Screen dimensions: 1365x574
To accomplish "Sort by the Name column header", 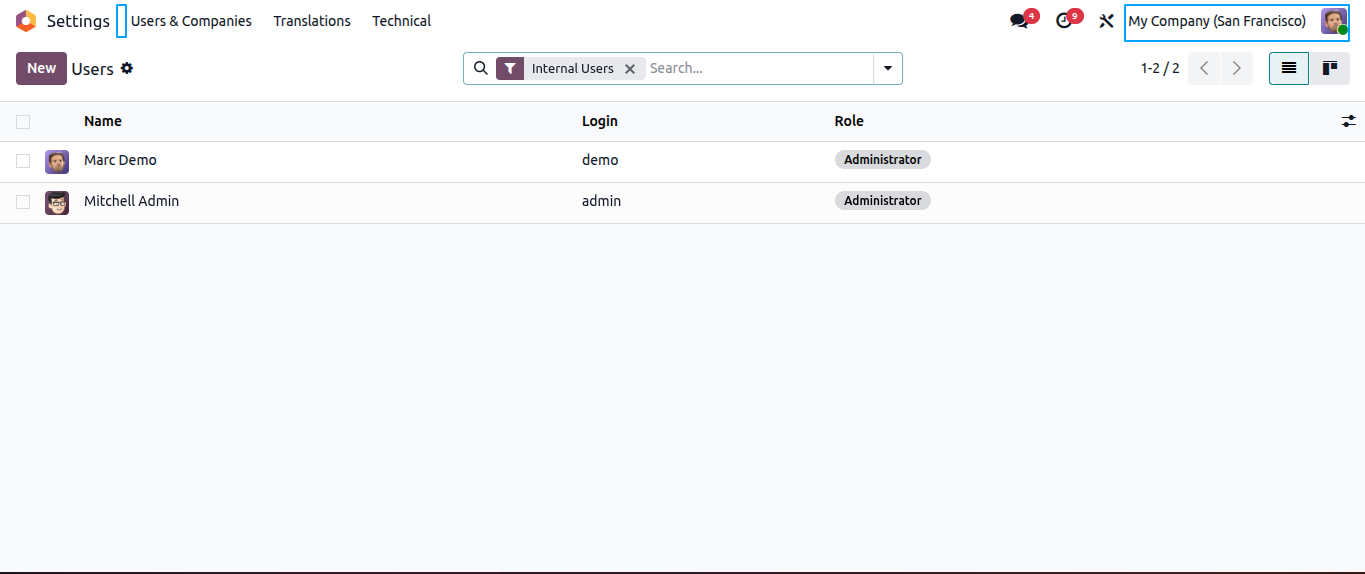I will (103, 121).
